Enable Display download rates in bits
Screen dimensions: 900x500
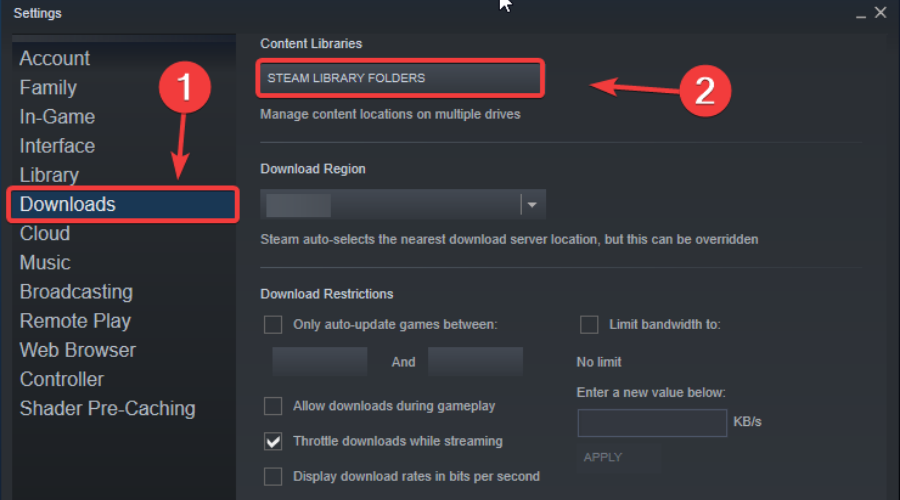coord(273,476)
